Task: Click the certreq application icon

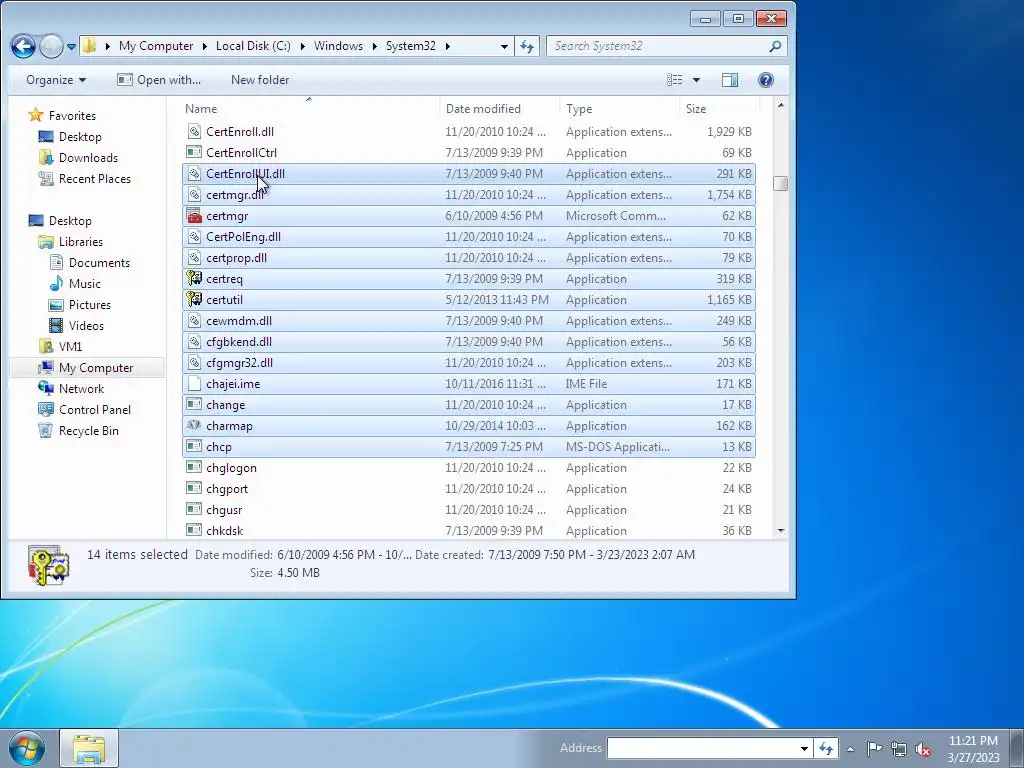Action: pyautogui.click(x=194, y=279)
